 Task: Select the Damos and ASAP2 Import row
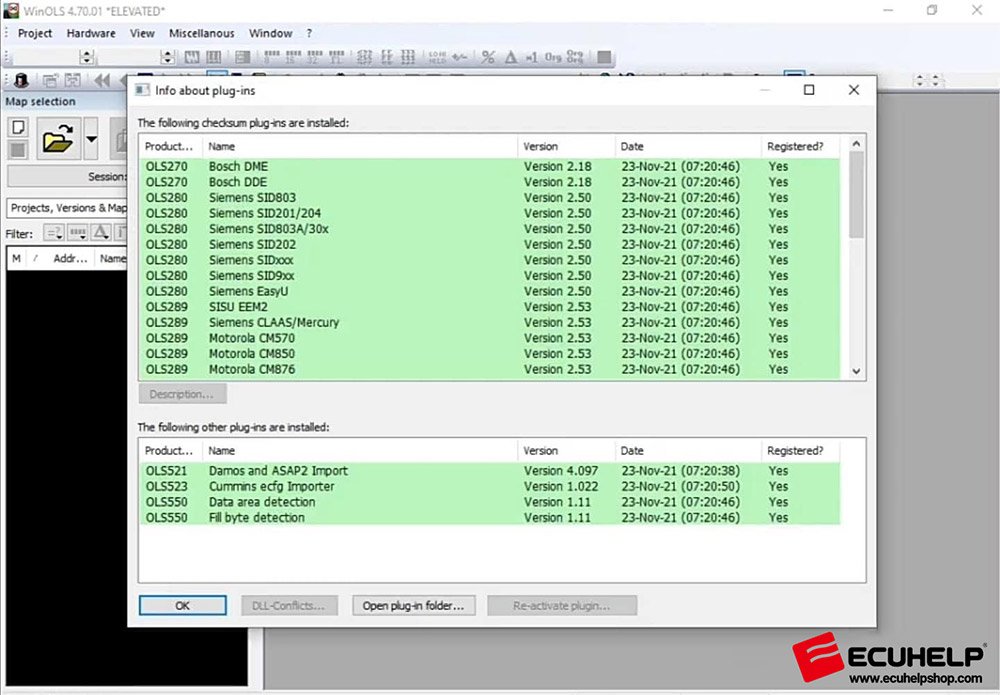[x=489, y=471]
